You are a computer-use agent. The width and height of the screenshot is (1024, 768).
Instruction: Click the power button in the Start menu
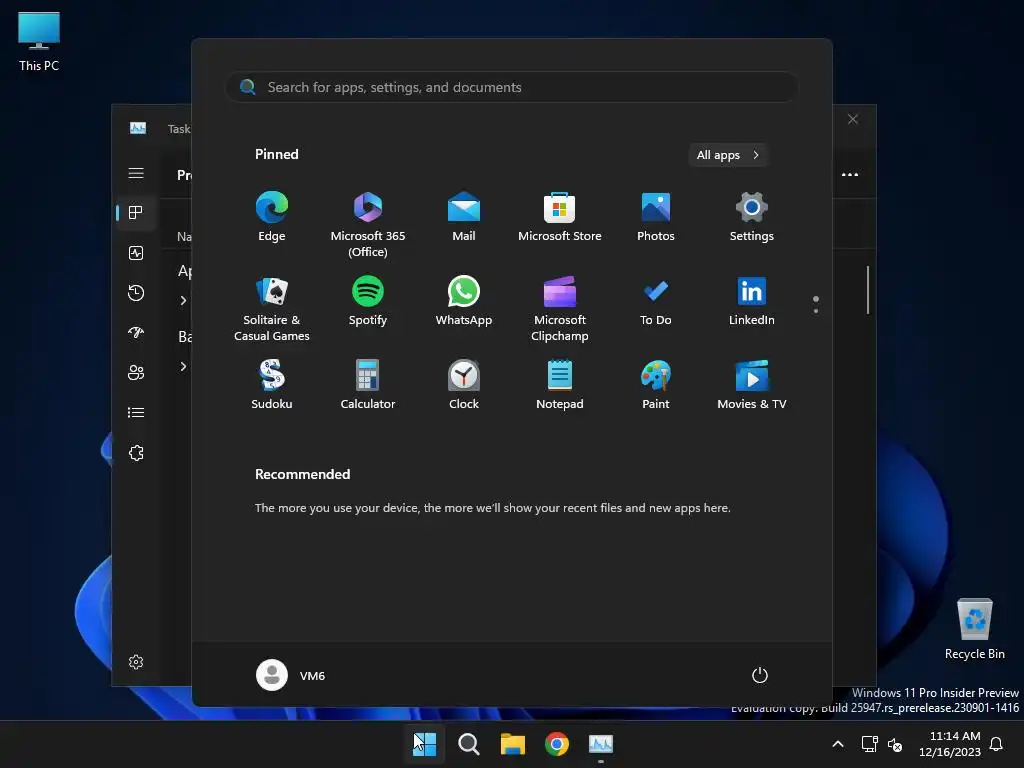pyautogui.click(x=760, y=675)
